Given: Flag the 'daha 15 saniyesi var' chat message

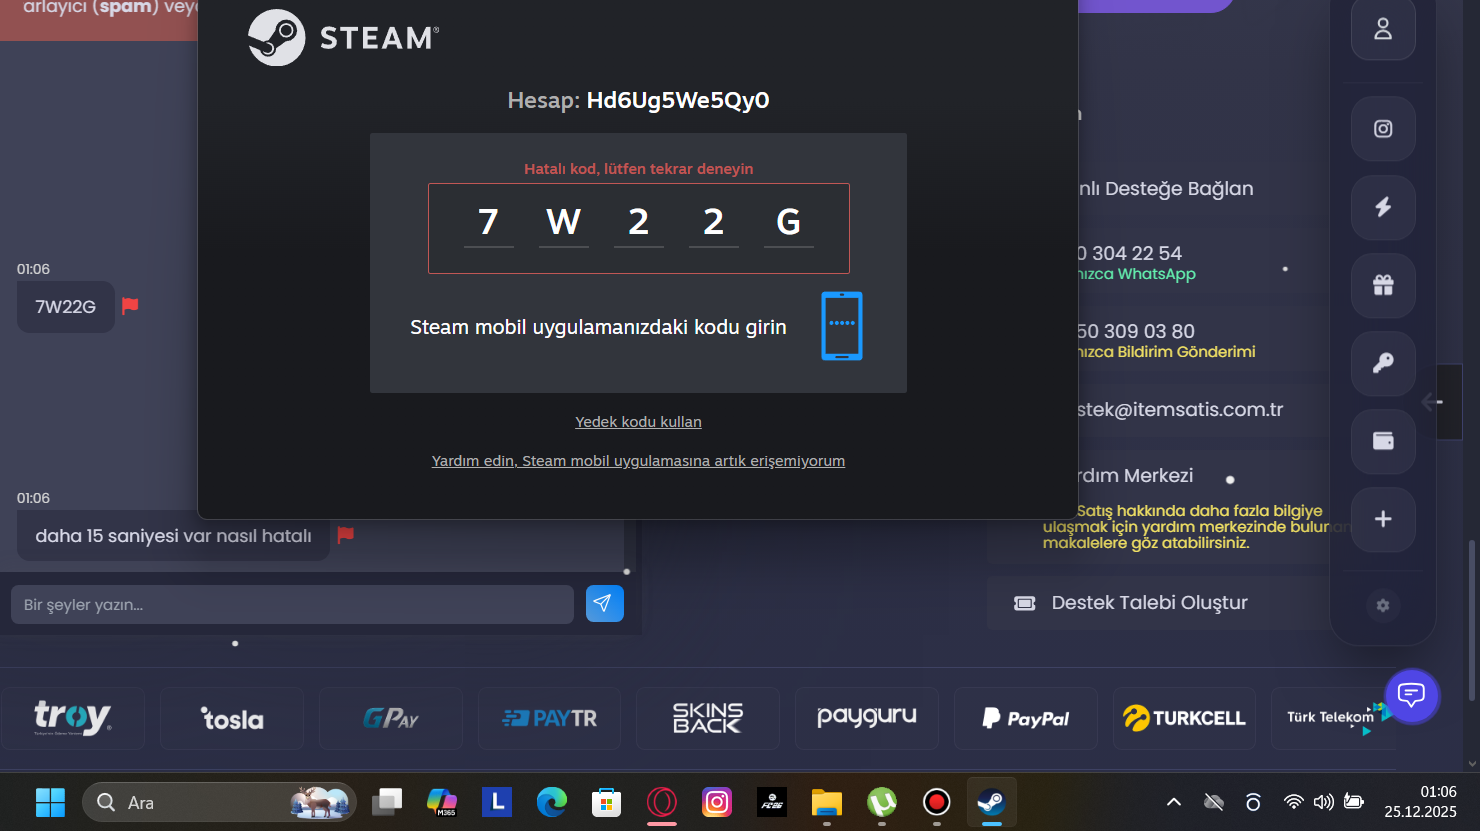Looking at the screenshot, I should (x=346, y=535).
